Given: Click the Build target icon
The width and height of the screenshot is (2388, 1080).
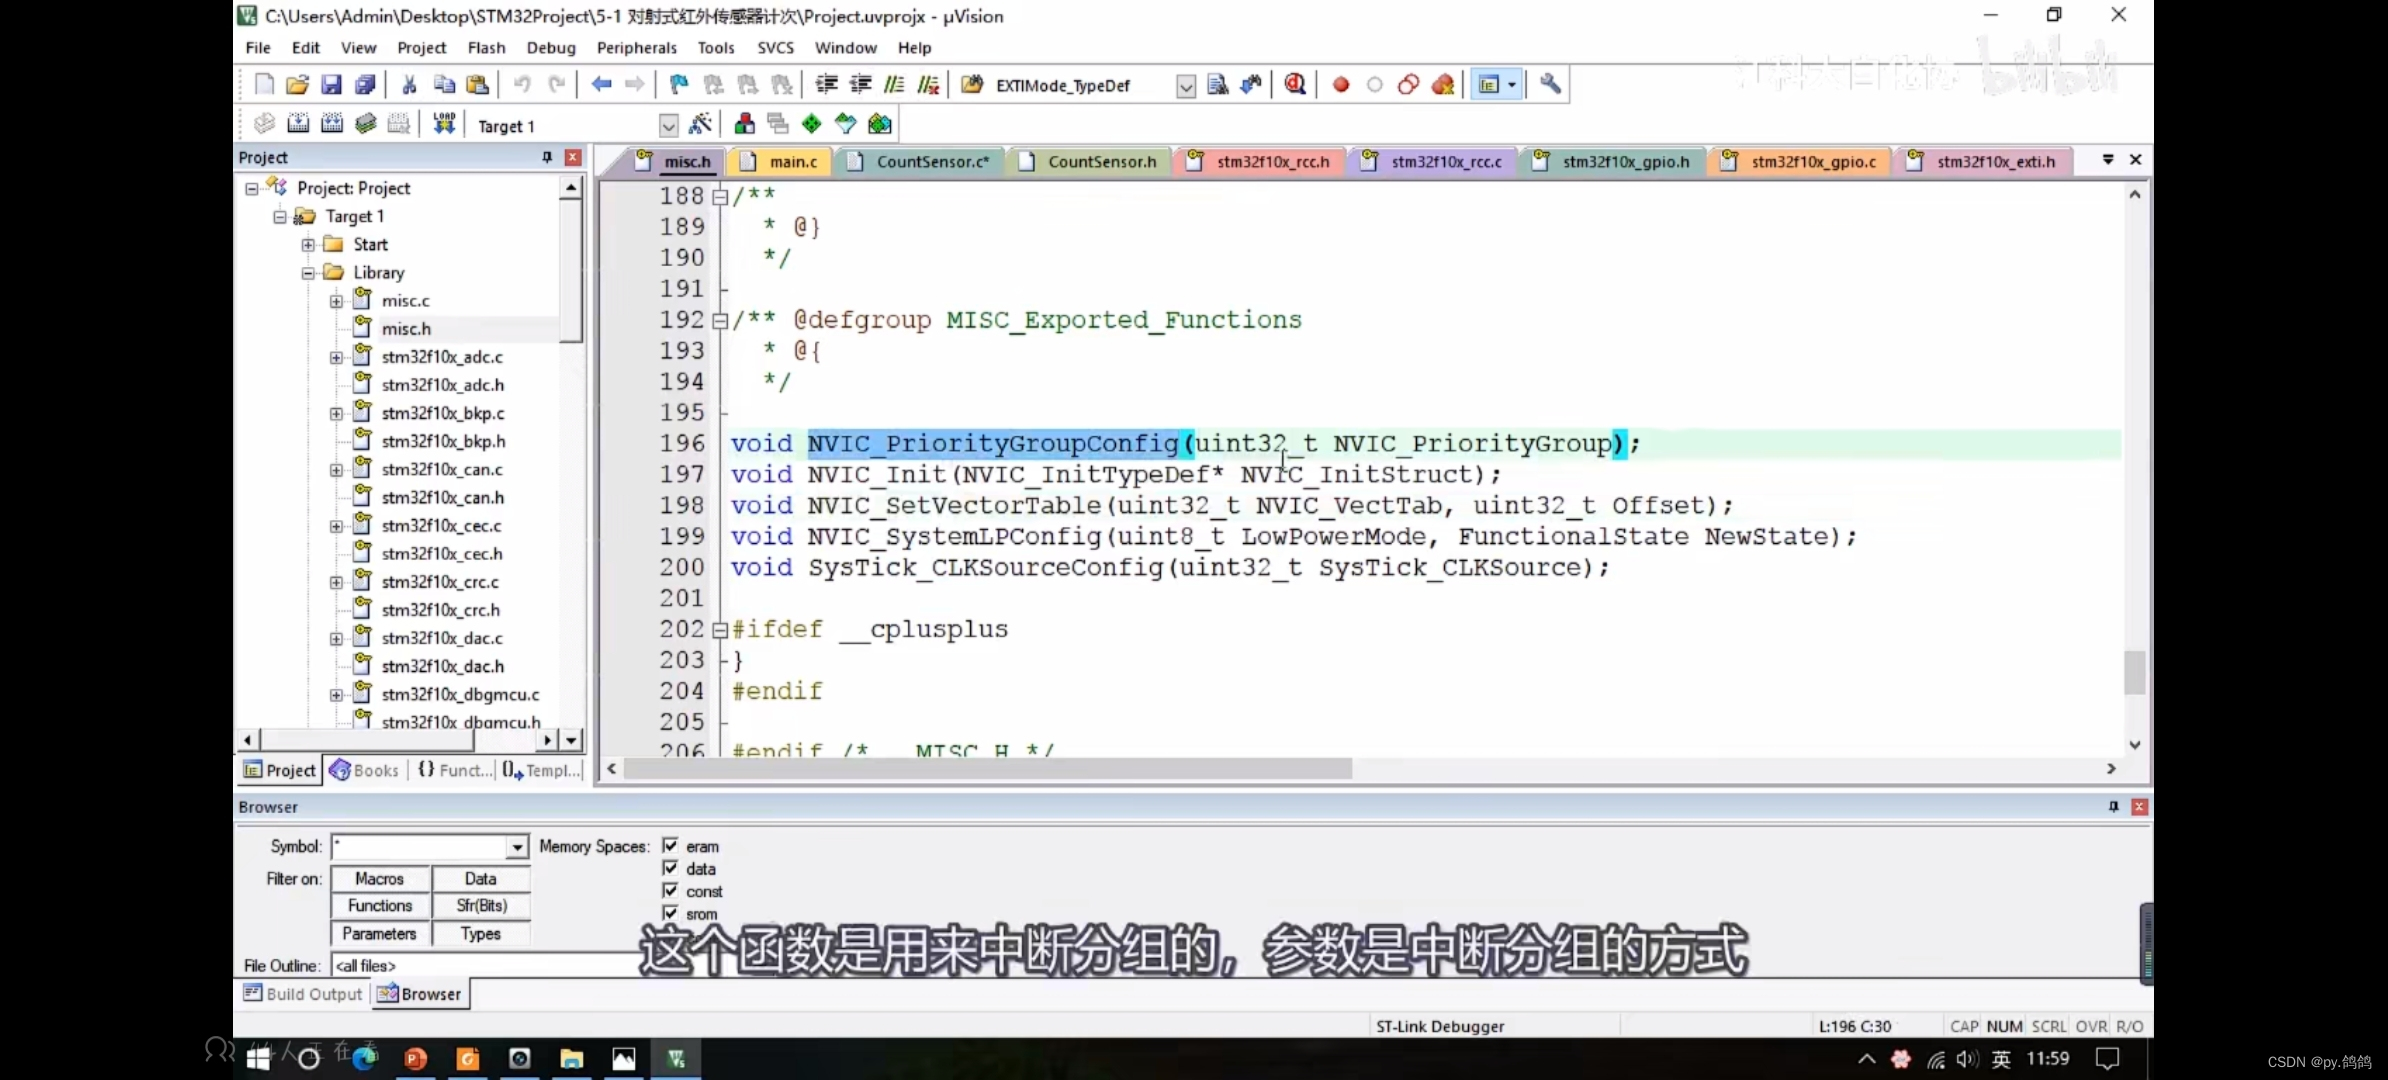Looking at the screenshot, I should 298,124.
